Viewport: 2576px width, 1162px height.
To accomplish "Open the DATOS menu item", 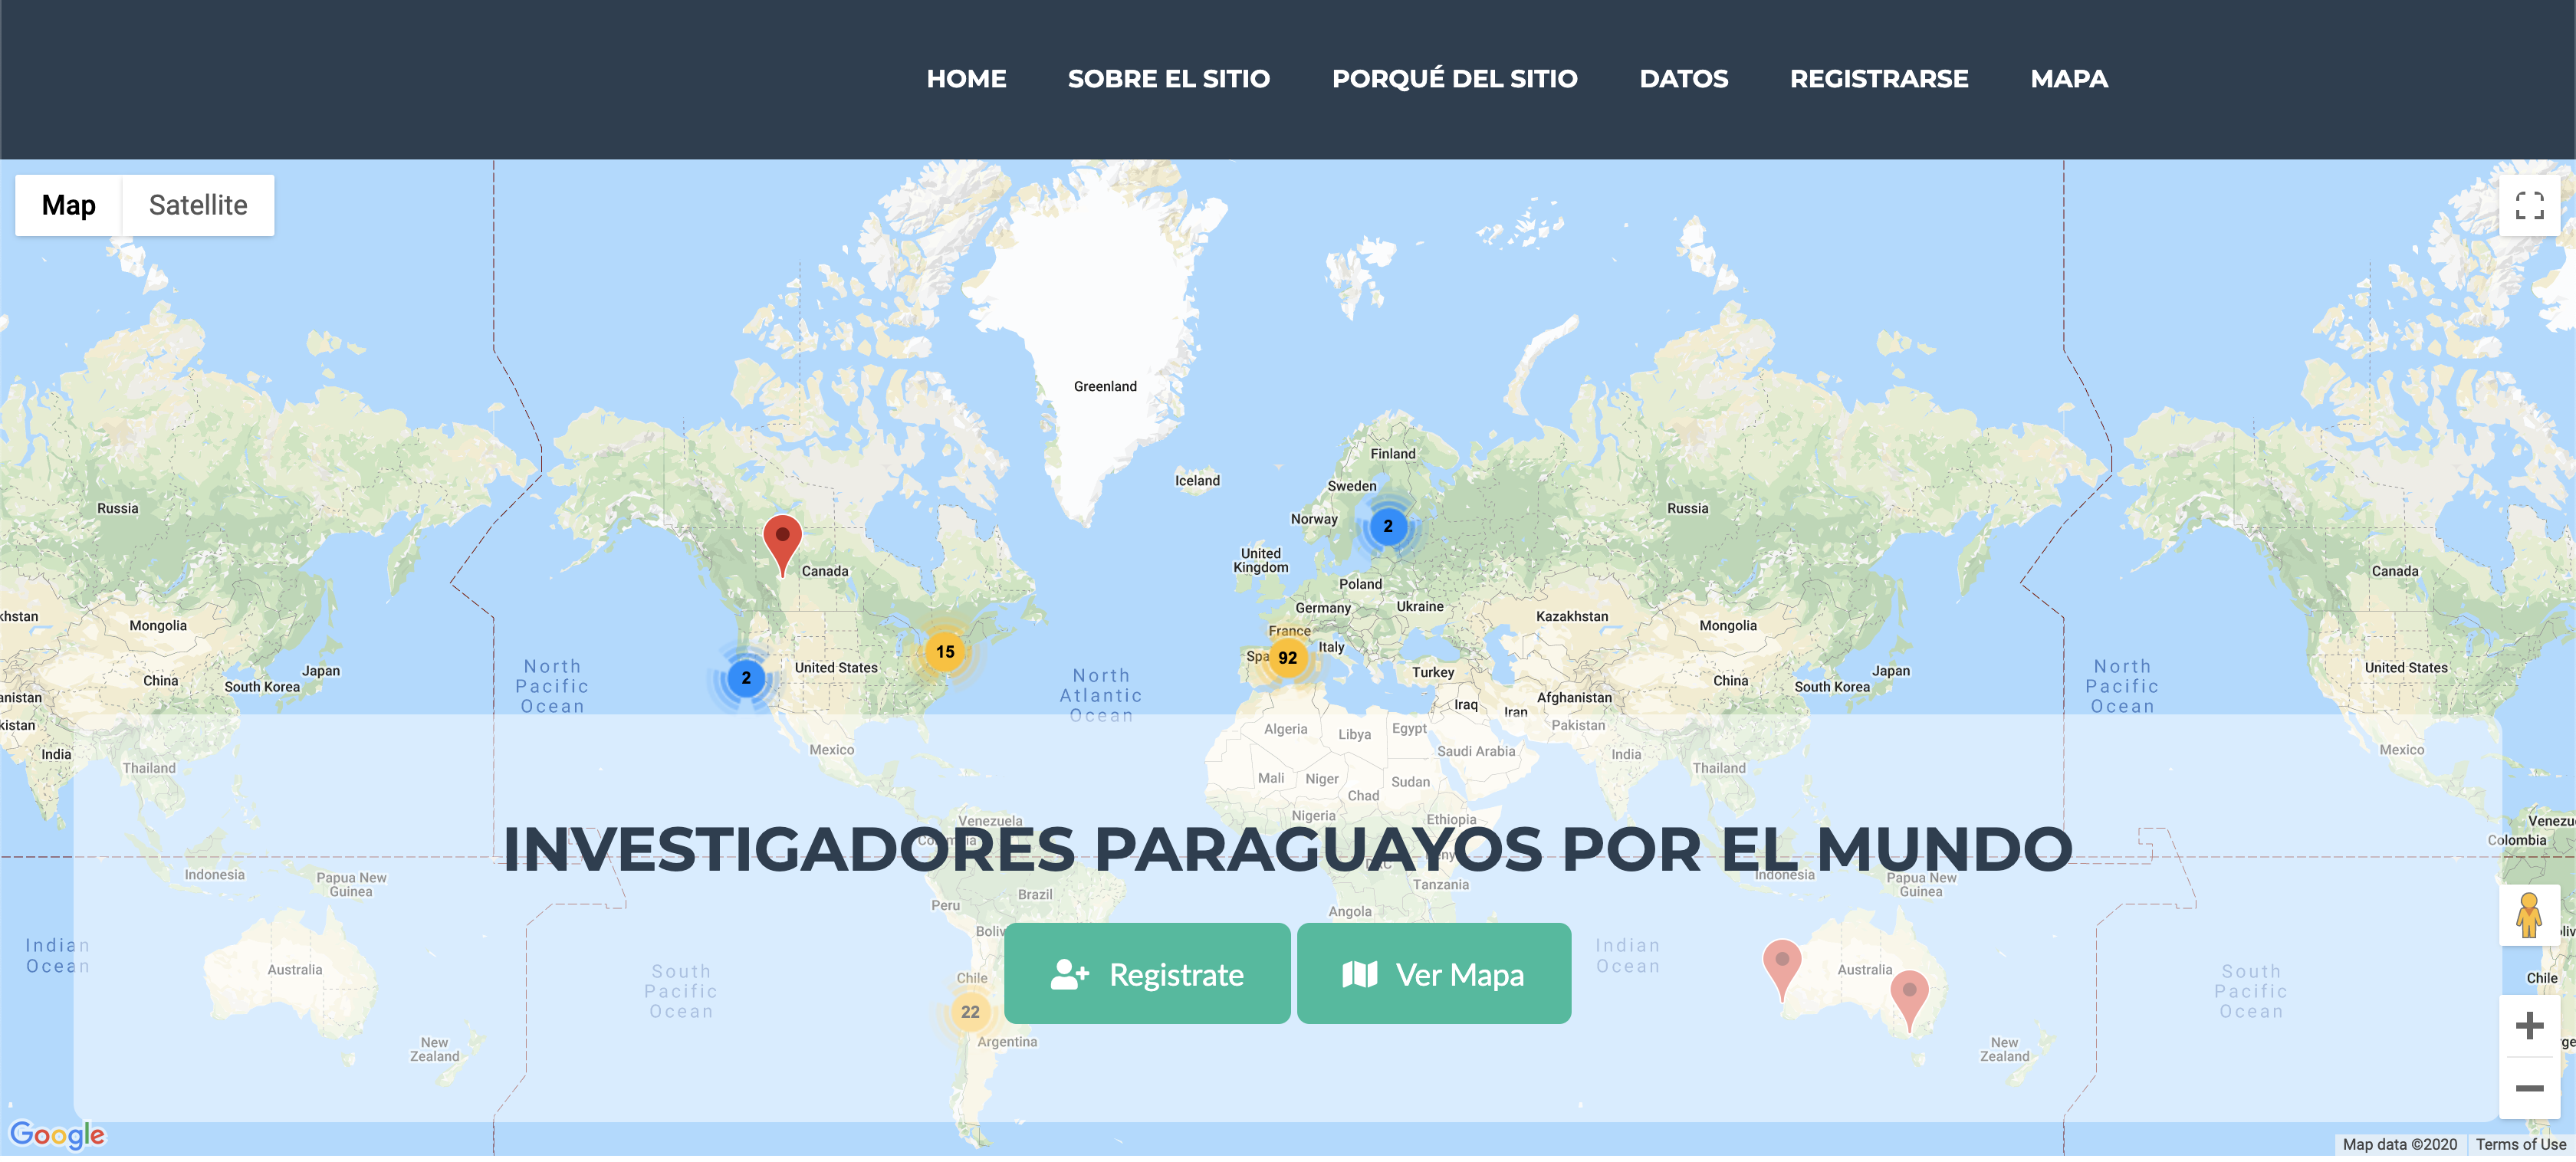I will [x=1683, y=79].
